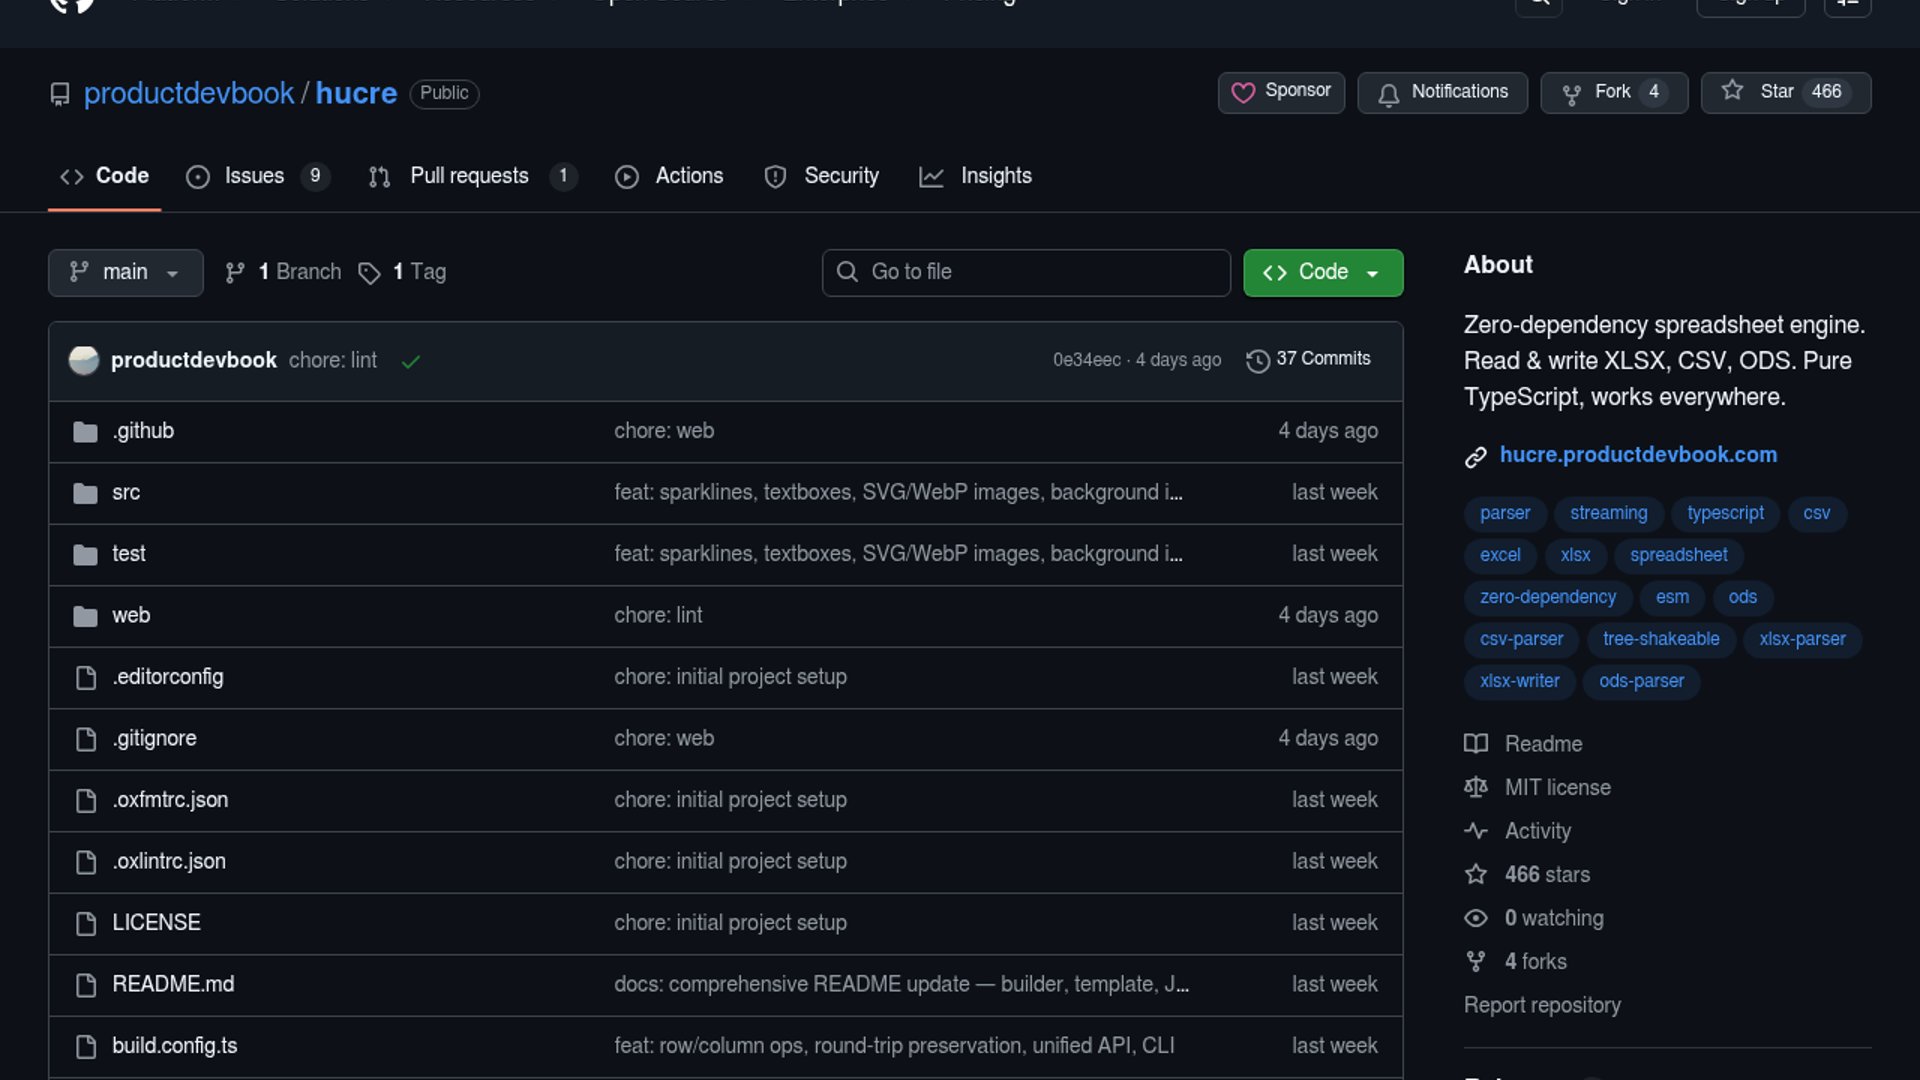Click the green commit status checkmark
Screen dimensions: 1920x1080
pos(410,362)
